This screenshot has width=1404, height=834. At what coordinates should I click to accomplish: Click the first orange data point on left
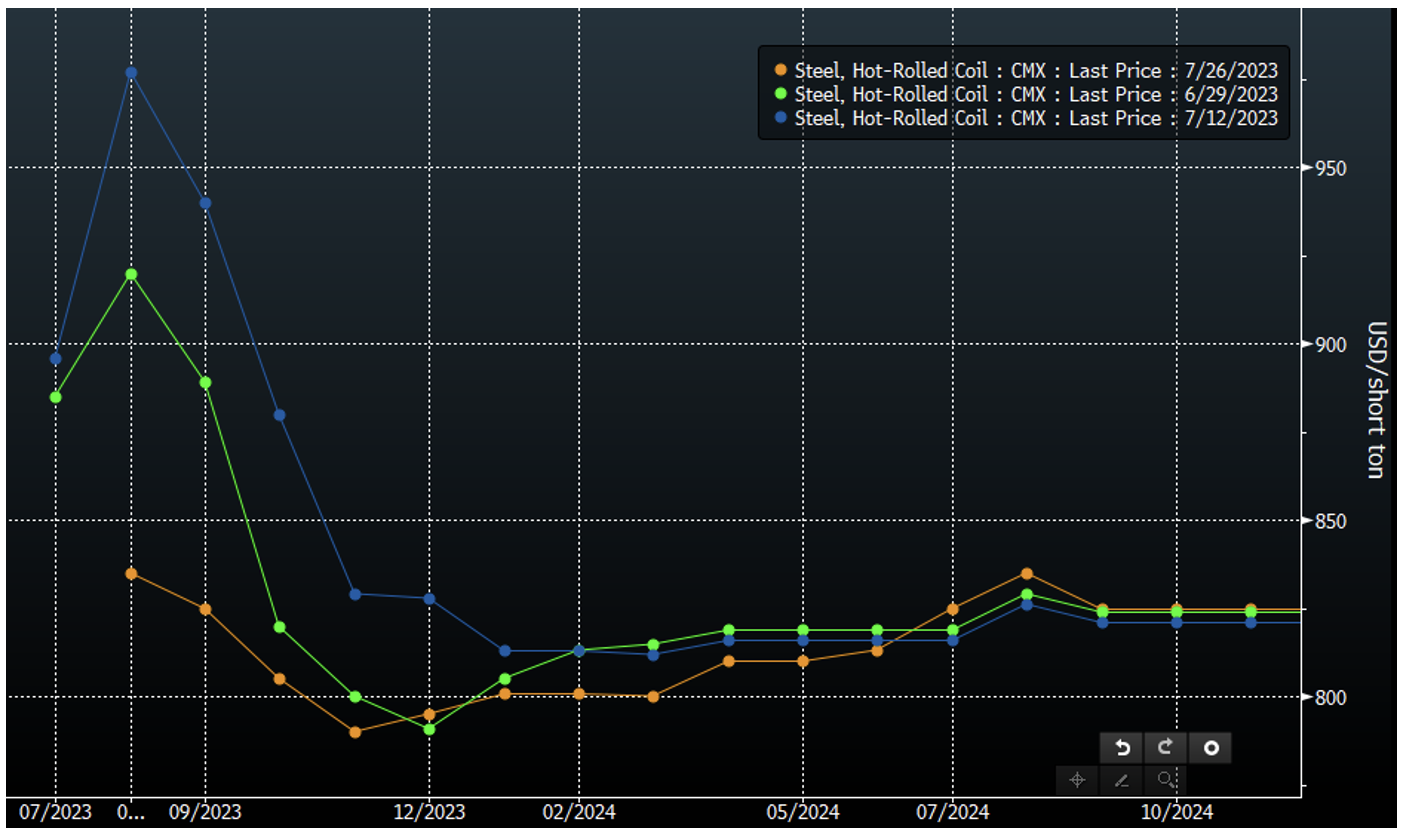point(131,573)
